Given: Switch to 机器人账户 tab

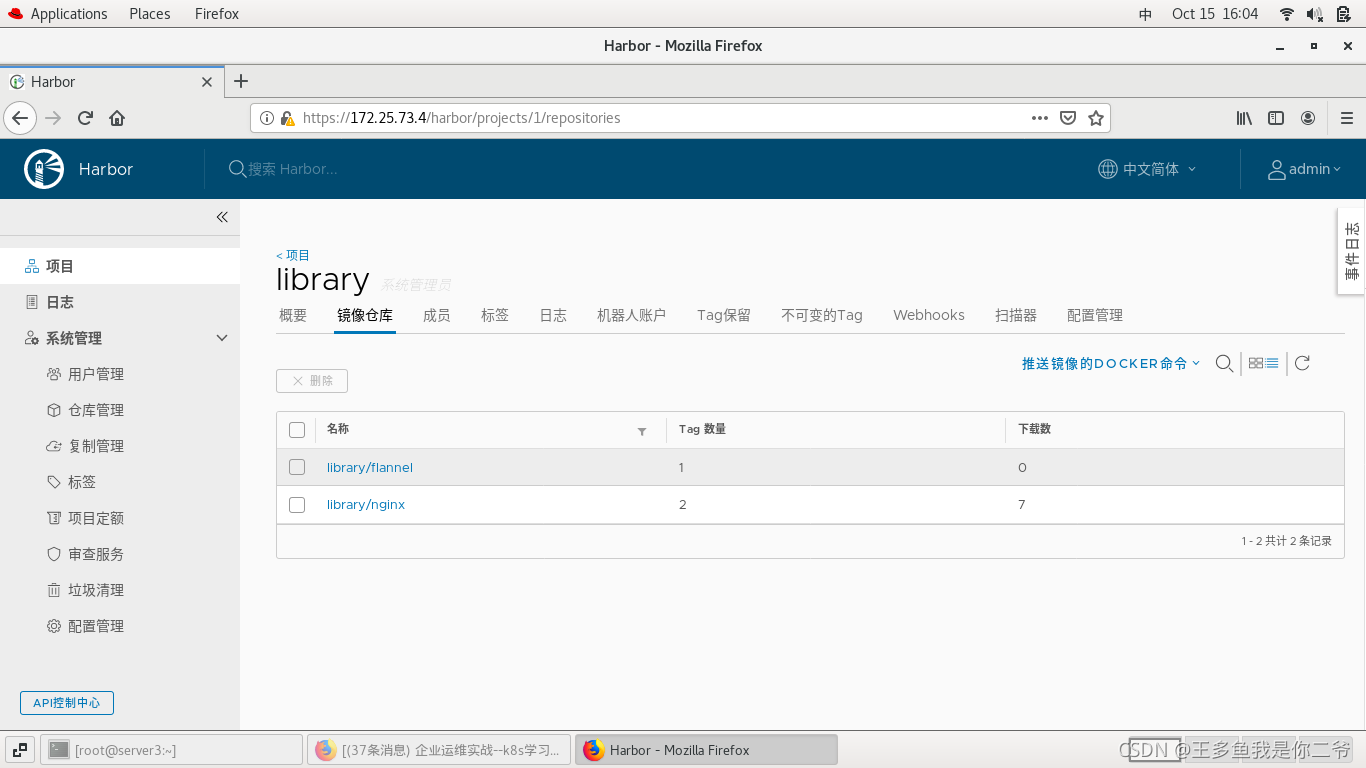Looking at the screenshot, I should pyautogui.click(x=631, y=315).
